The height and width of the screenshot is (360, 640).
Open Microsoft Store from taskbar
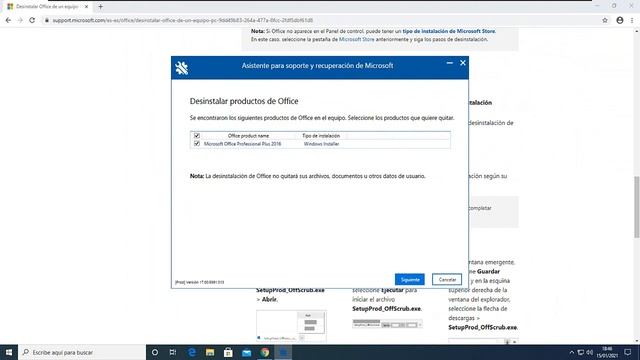pyautogui.click(x=228, y=352)
